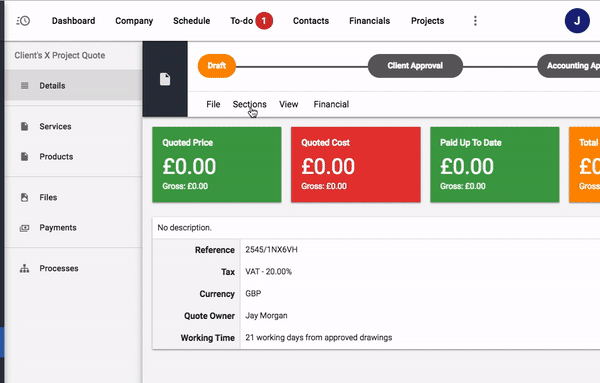Open Contacts in the top bar
600x383 pixels.
point(311,21)
